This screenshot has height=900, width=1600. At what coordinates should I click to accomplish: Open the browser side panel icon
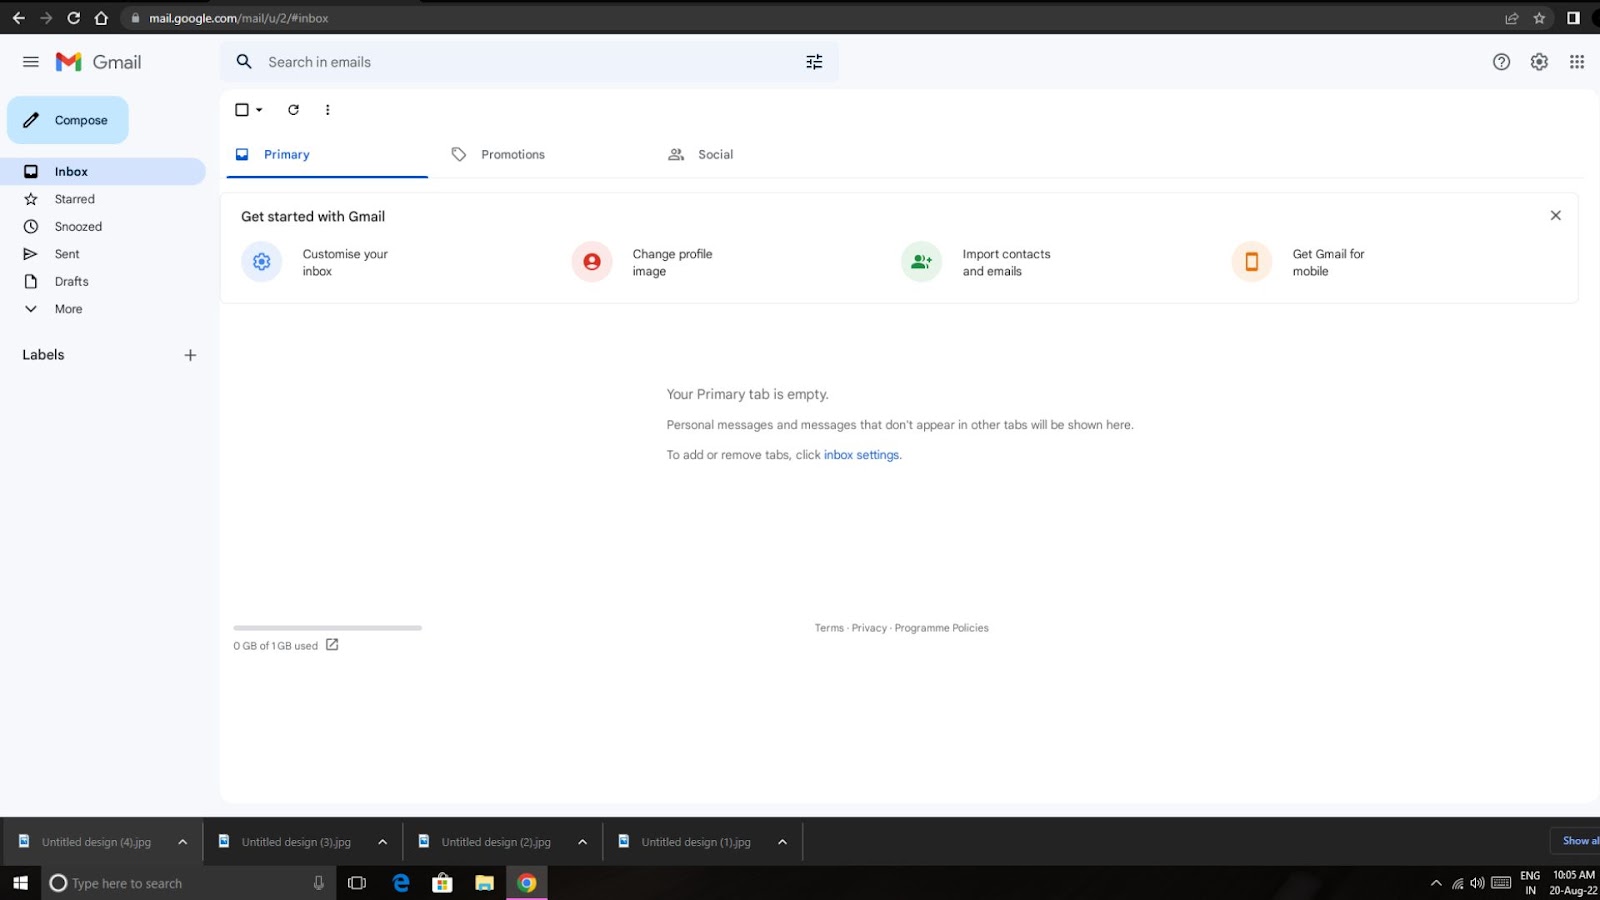[1573, 18]
